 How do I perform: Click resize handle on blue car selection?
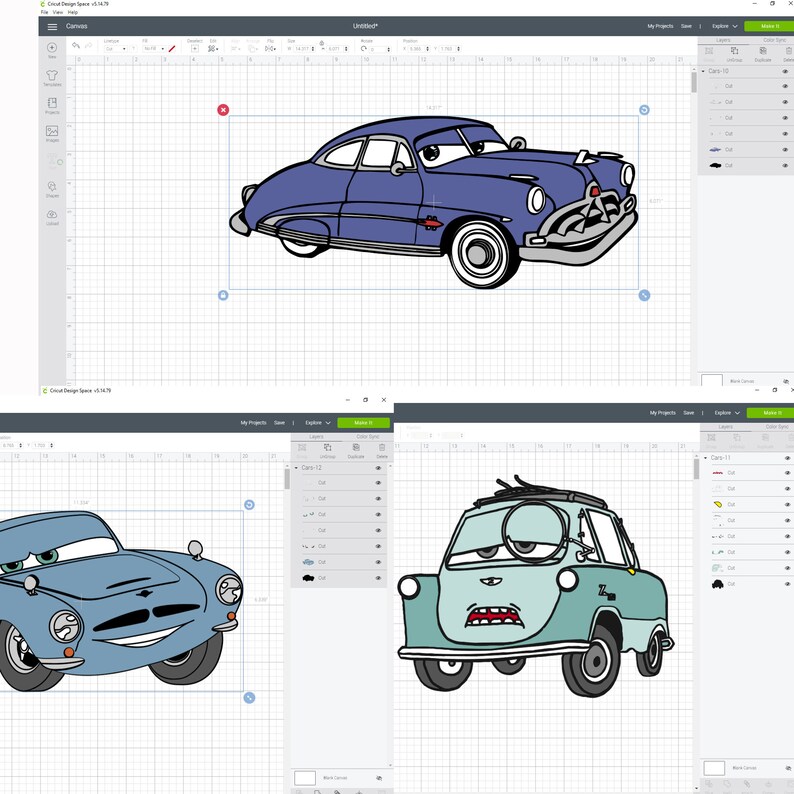click(x=249, y=698)
